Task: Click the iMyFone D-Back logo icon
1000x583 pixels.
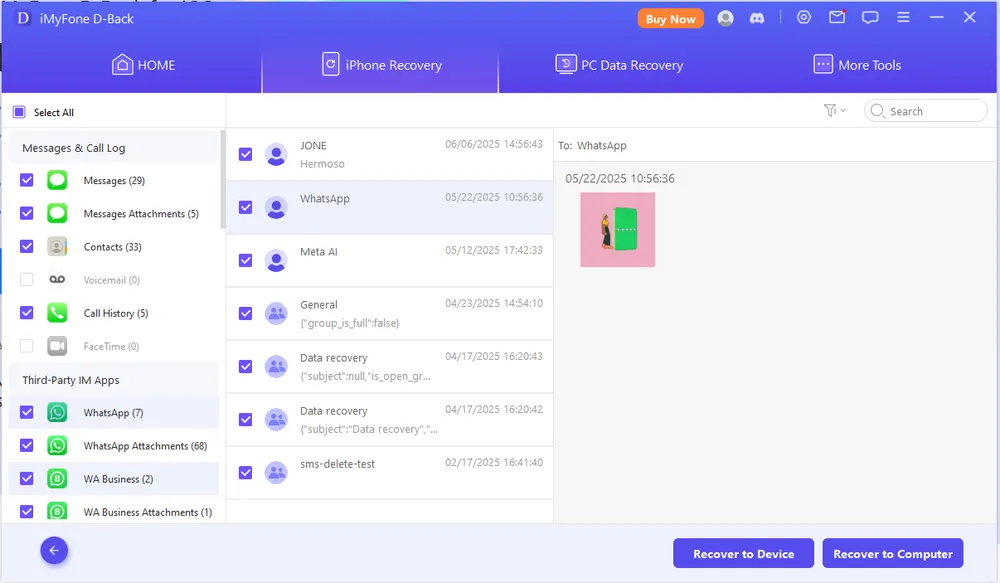Action: 23,18
